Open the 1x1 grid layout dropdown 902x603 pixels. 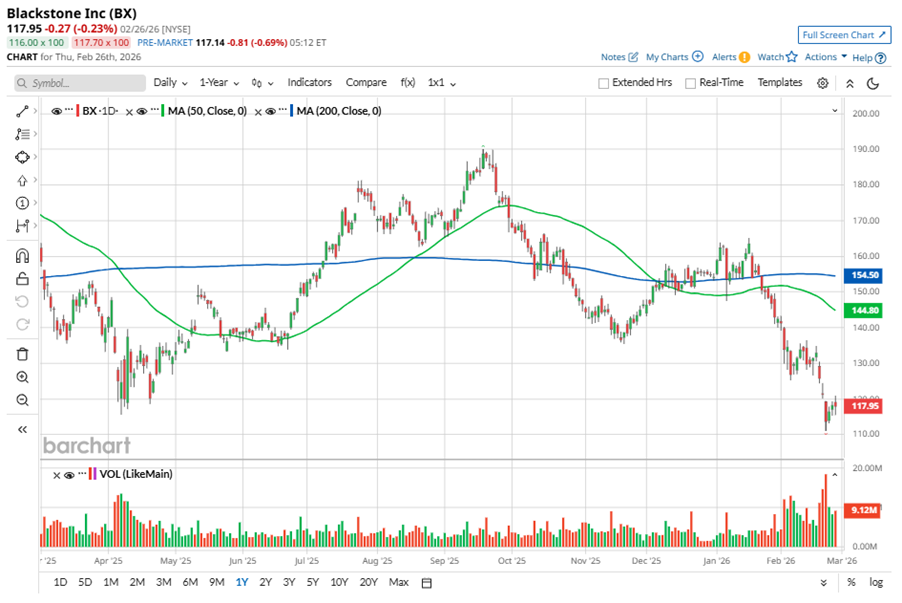click(x=442, y=83)
